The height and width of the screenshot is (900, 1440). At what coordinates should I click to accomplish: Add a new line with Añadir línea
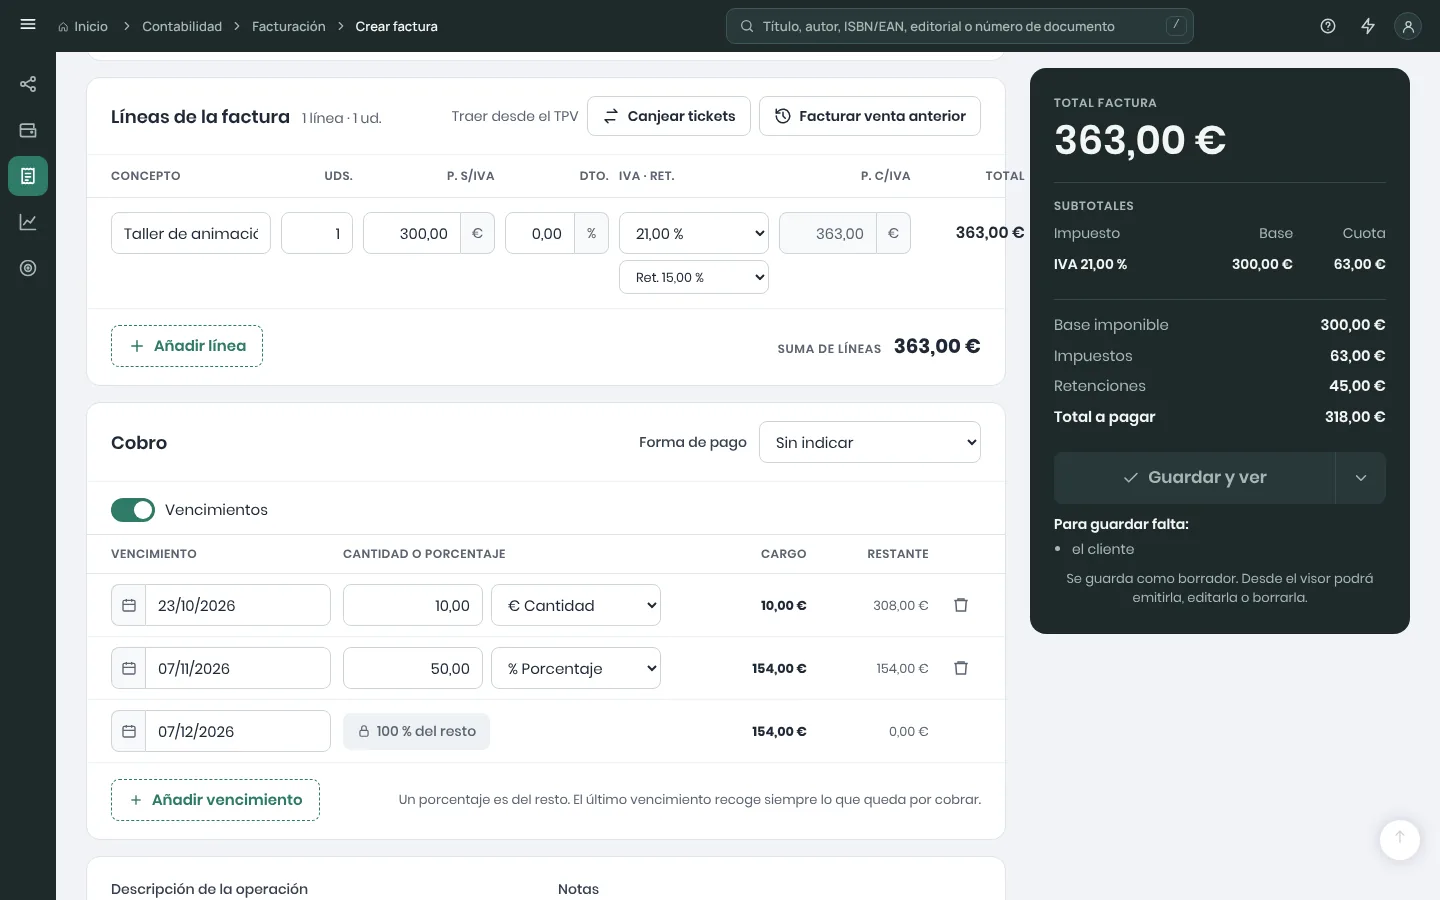187,346
